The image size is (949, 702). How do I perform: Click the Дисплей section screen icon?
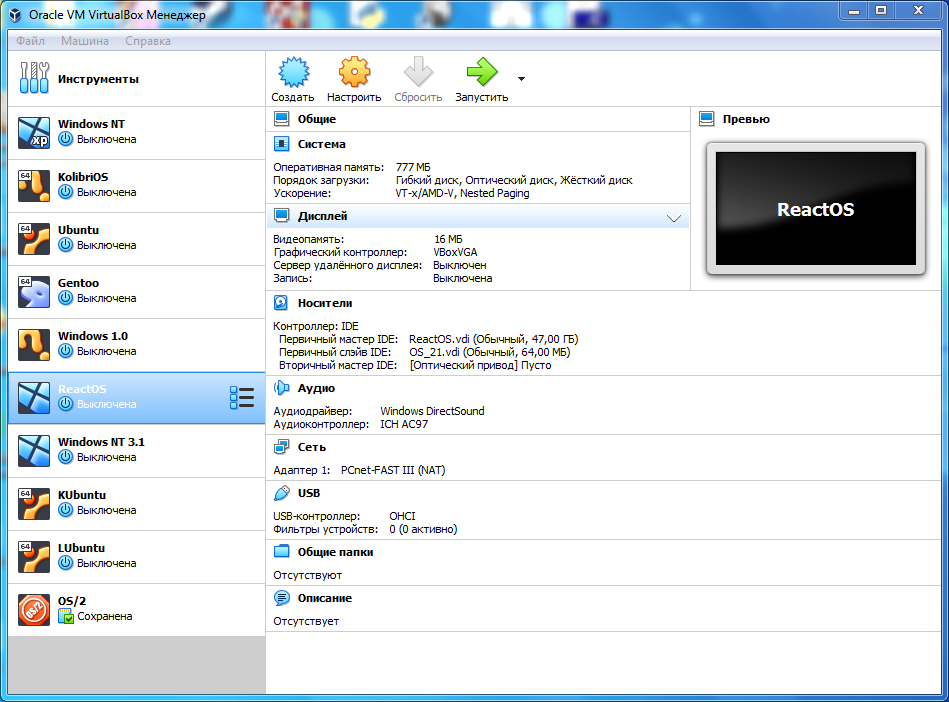pos(281,216)
